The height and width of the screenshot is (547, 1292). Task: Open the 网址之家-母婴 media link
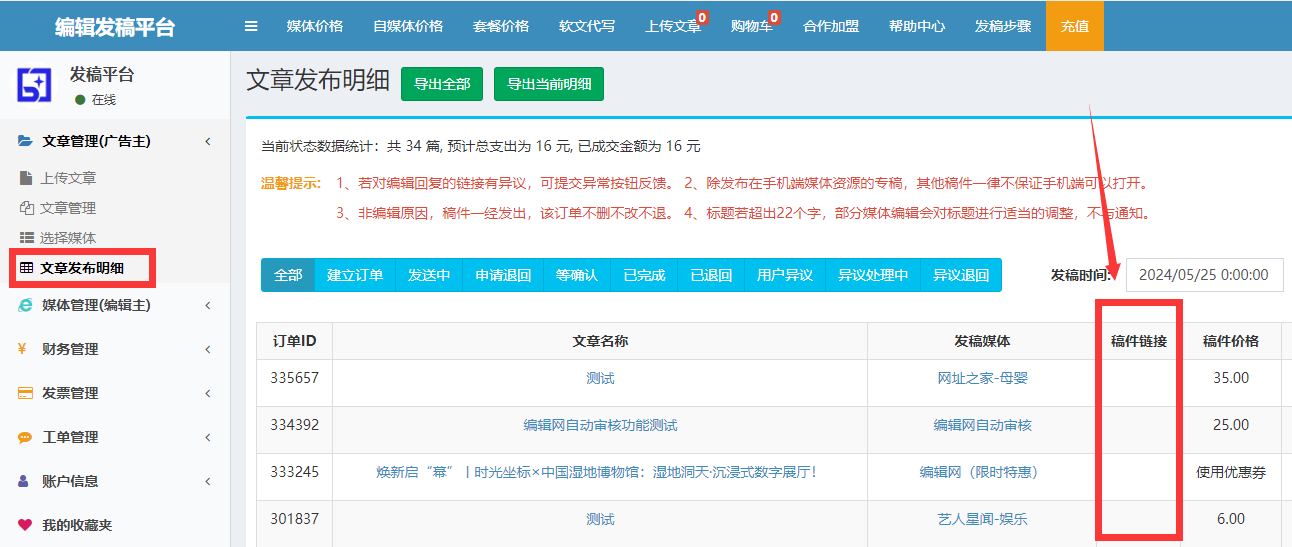(982, 378)
